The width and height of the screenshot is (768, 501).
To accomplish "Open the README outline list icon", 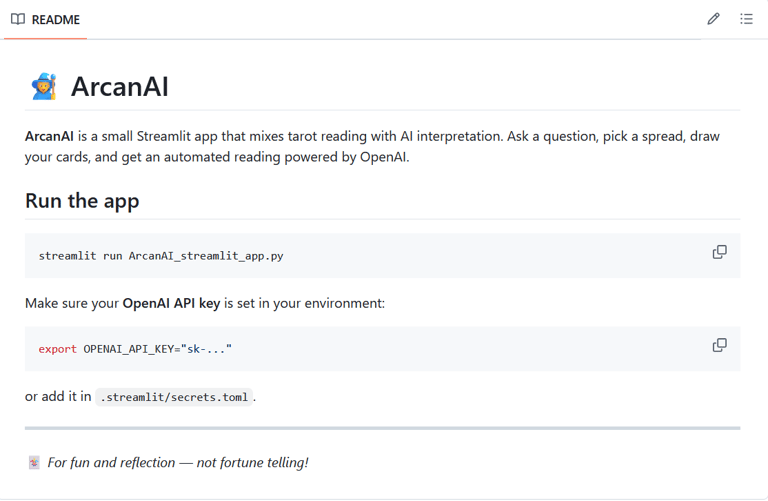I will (x=746, y=19).
